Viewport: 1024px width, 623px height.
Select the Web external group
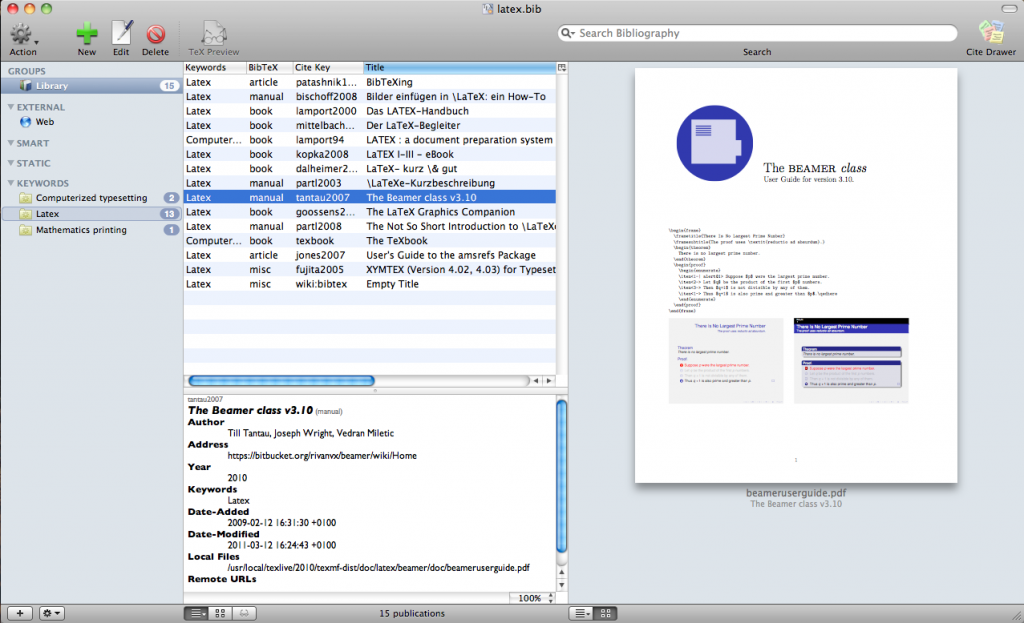[44, 122]
